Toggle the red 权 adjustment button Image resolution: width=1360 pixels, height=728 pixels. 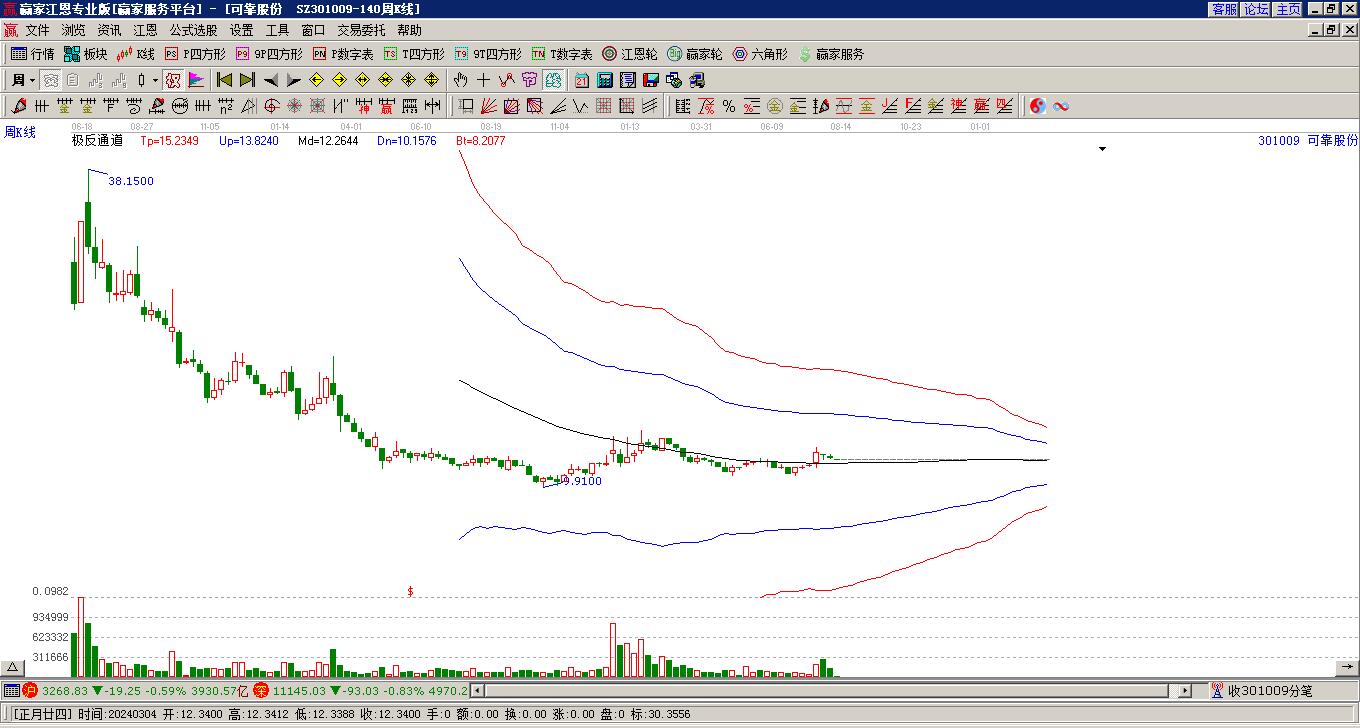(173, 80)
